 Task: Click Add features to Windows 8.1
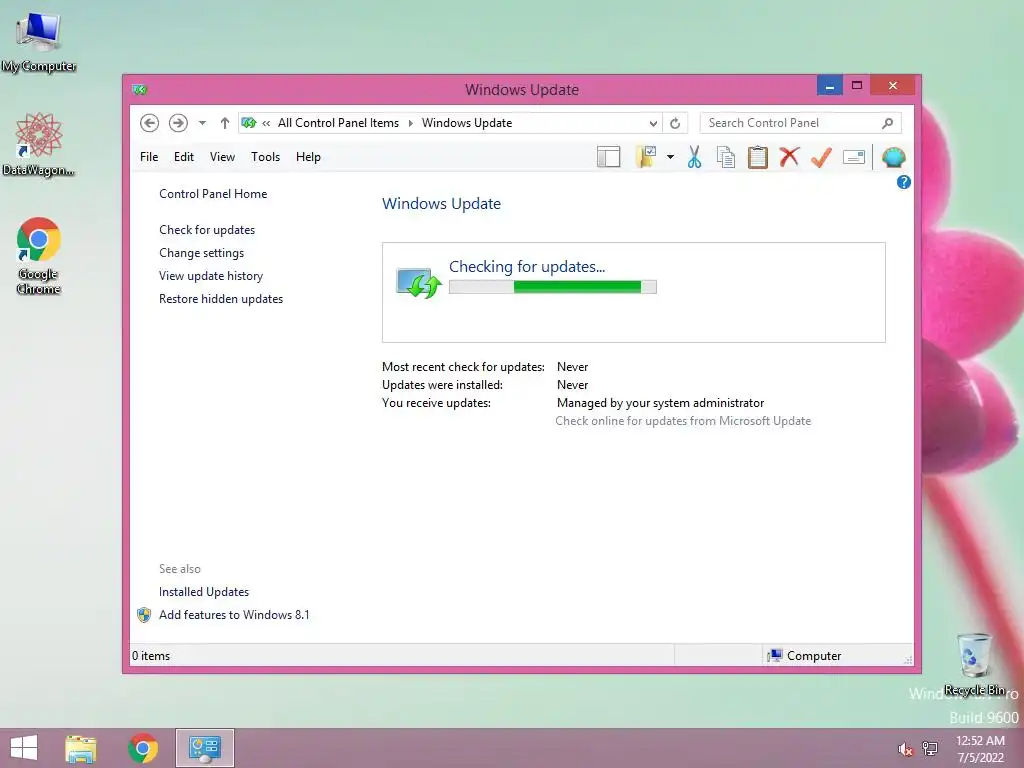point(234,615)
